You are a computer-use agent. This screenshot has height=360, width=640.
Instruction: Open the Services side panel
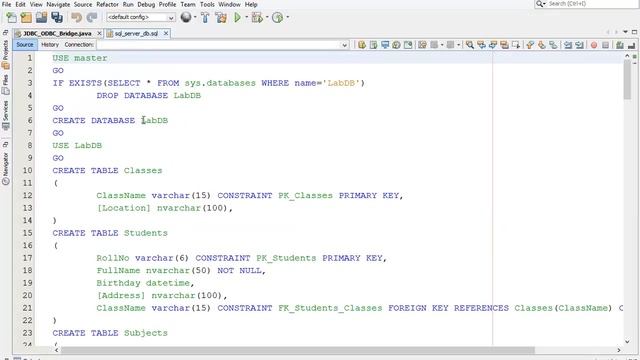(5, 115)
